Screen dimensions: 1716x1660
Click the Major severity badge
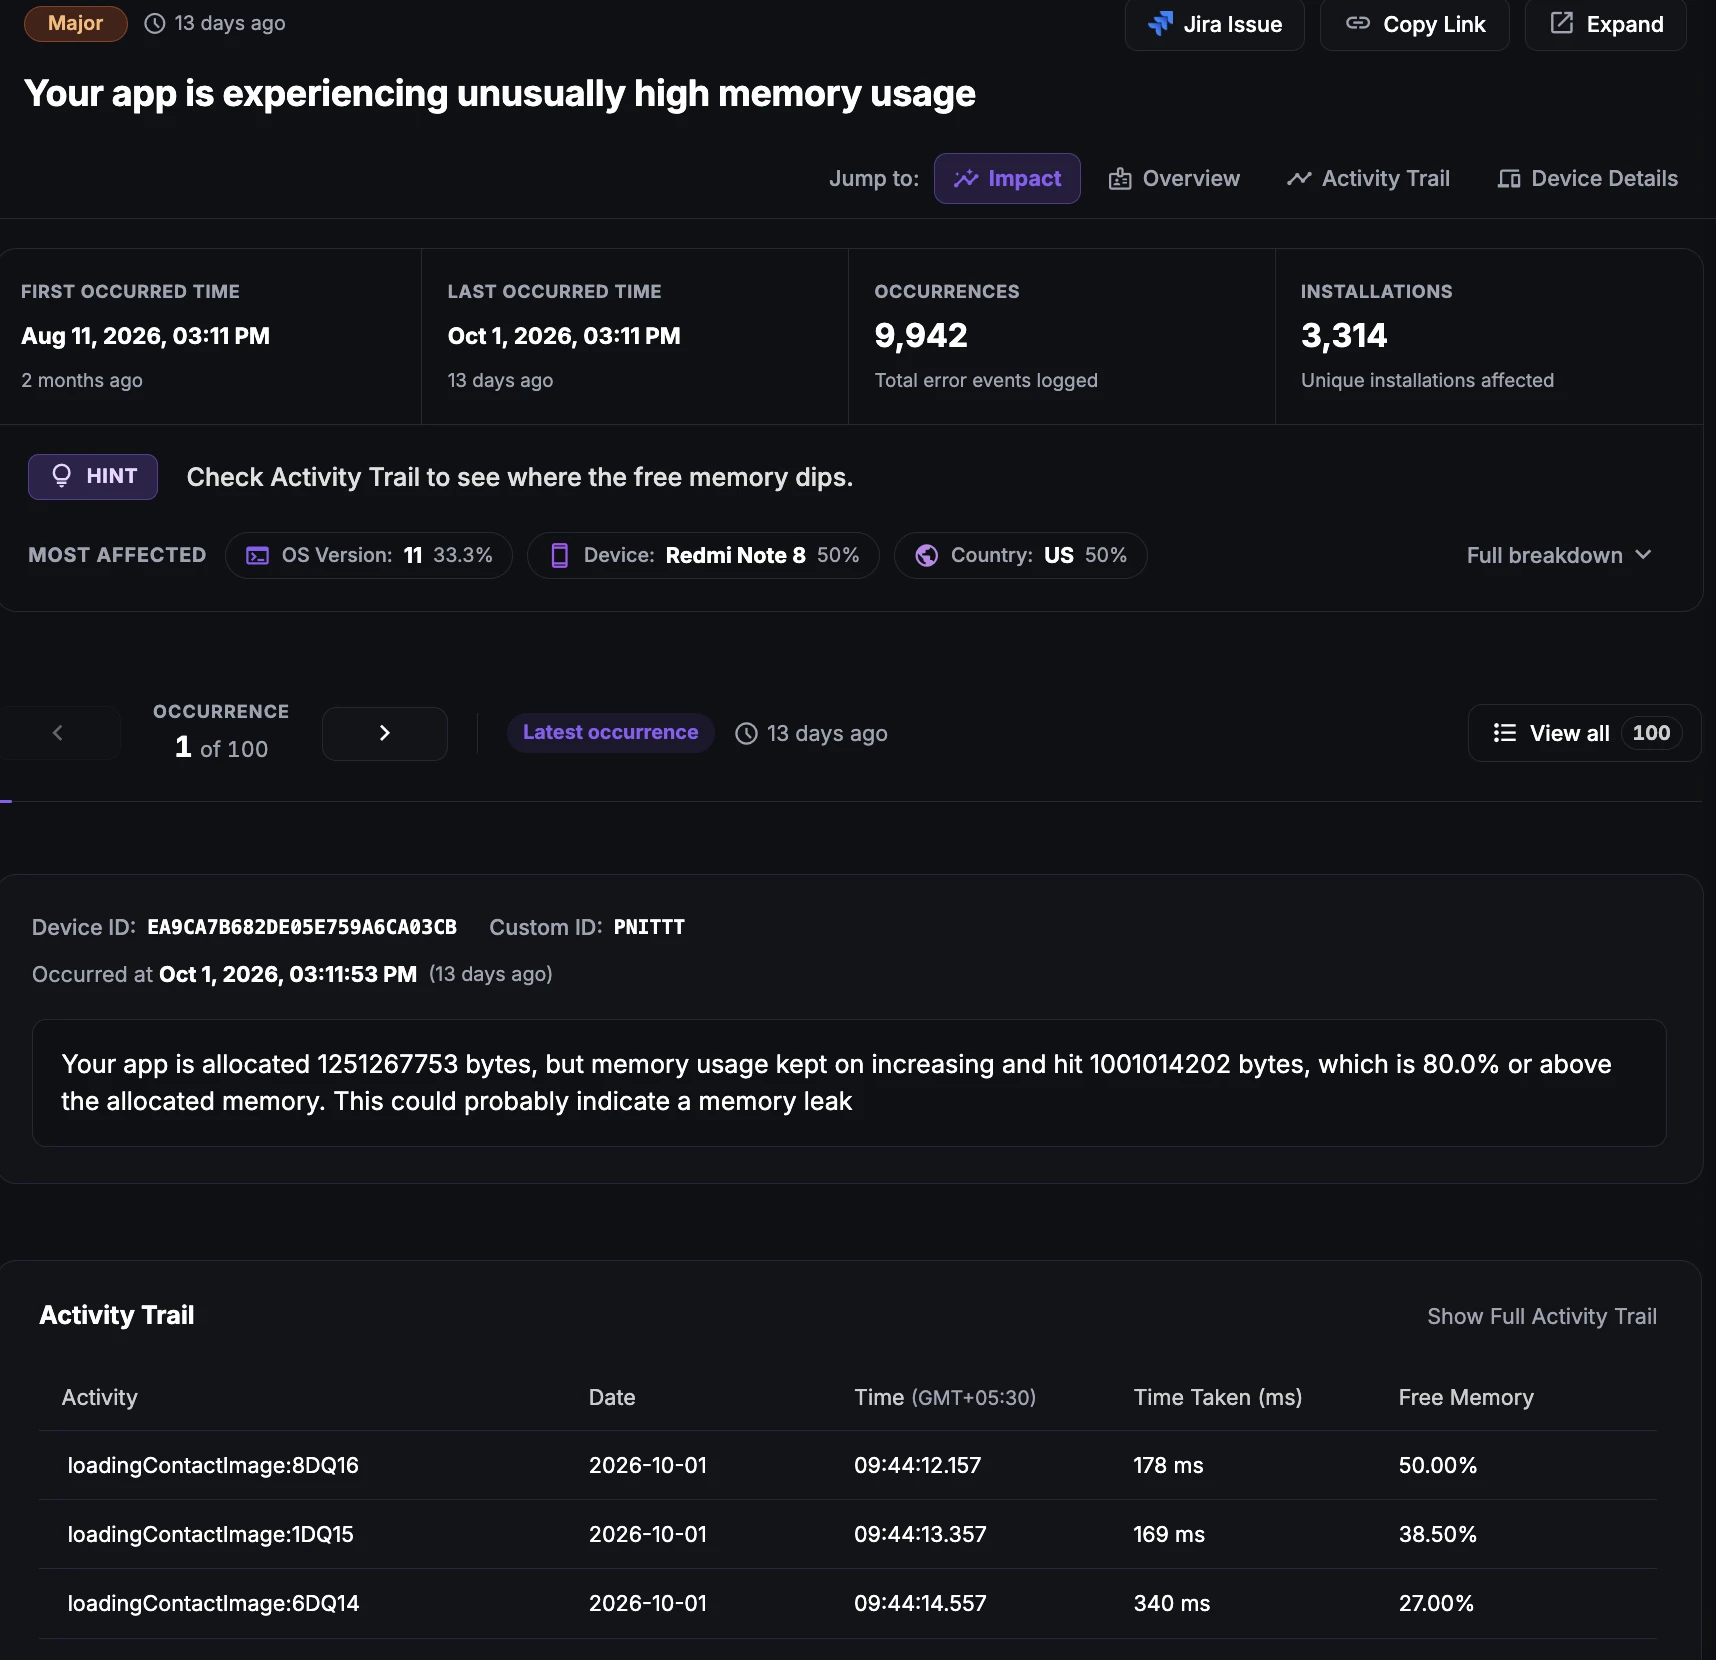(76, 23)
